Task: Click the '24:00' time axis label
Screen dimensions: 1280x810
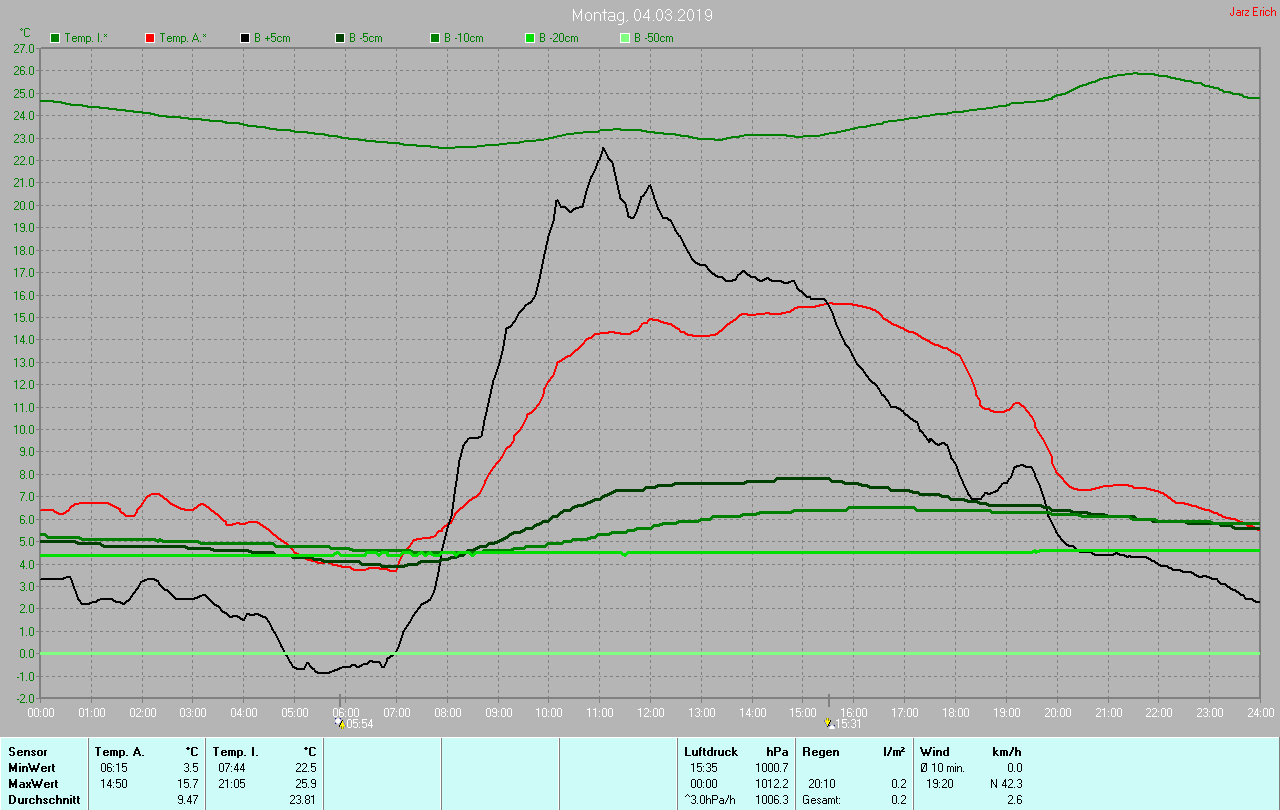Action: [1260, 713]
